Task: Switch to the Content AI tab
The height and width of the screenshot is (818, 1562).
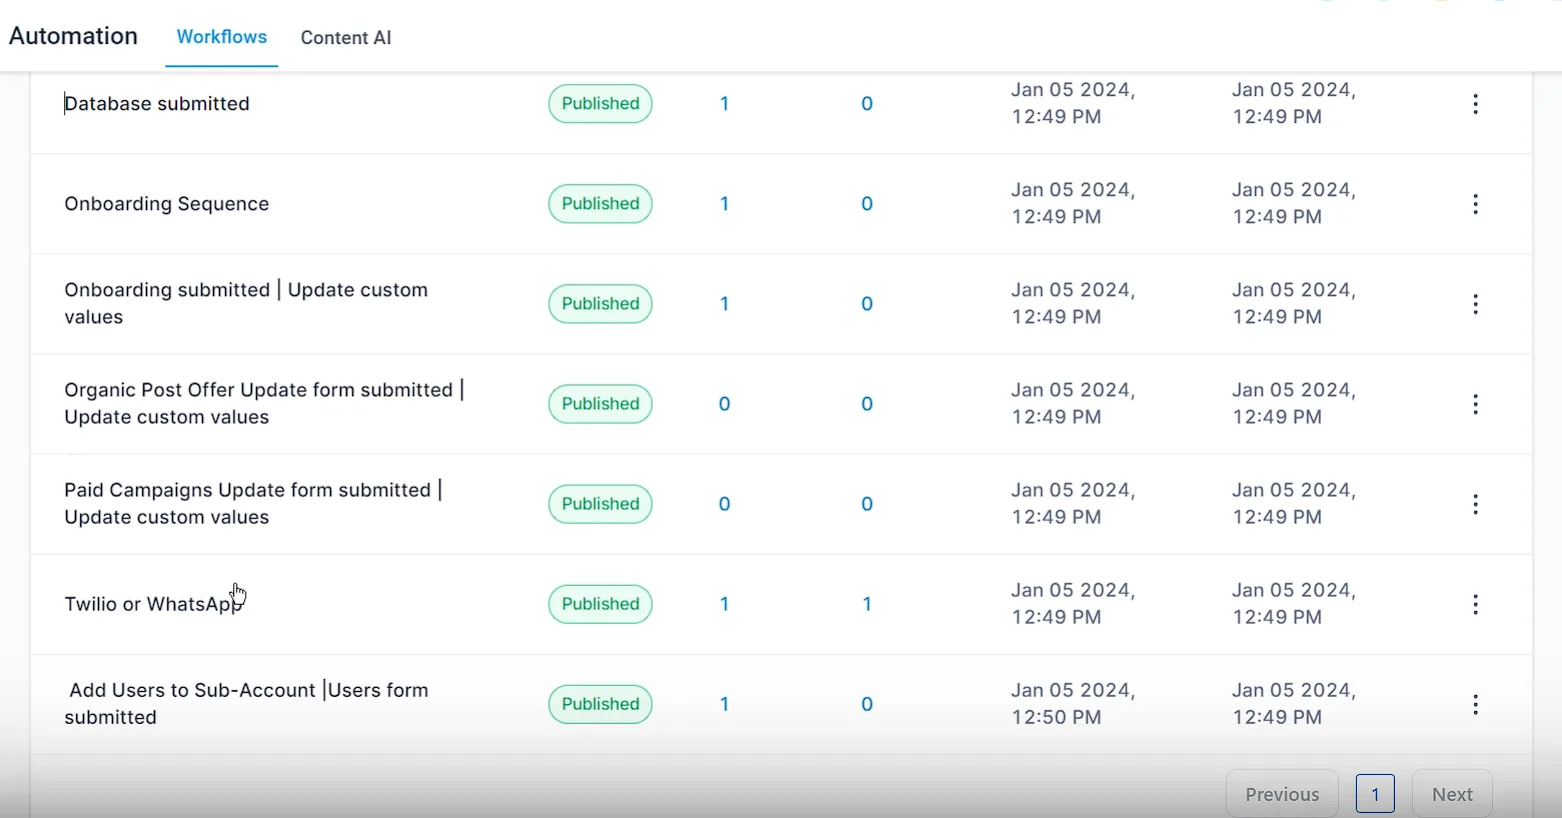Action: click(x=346, y=38)
